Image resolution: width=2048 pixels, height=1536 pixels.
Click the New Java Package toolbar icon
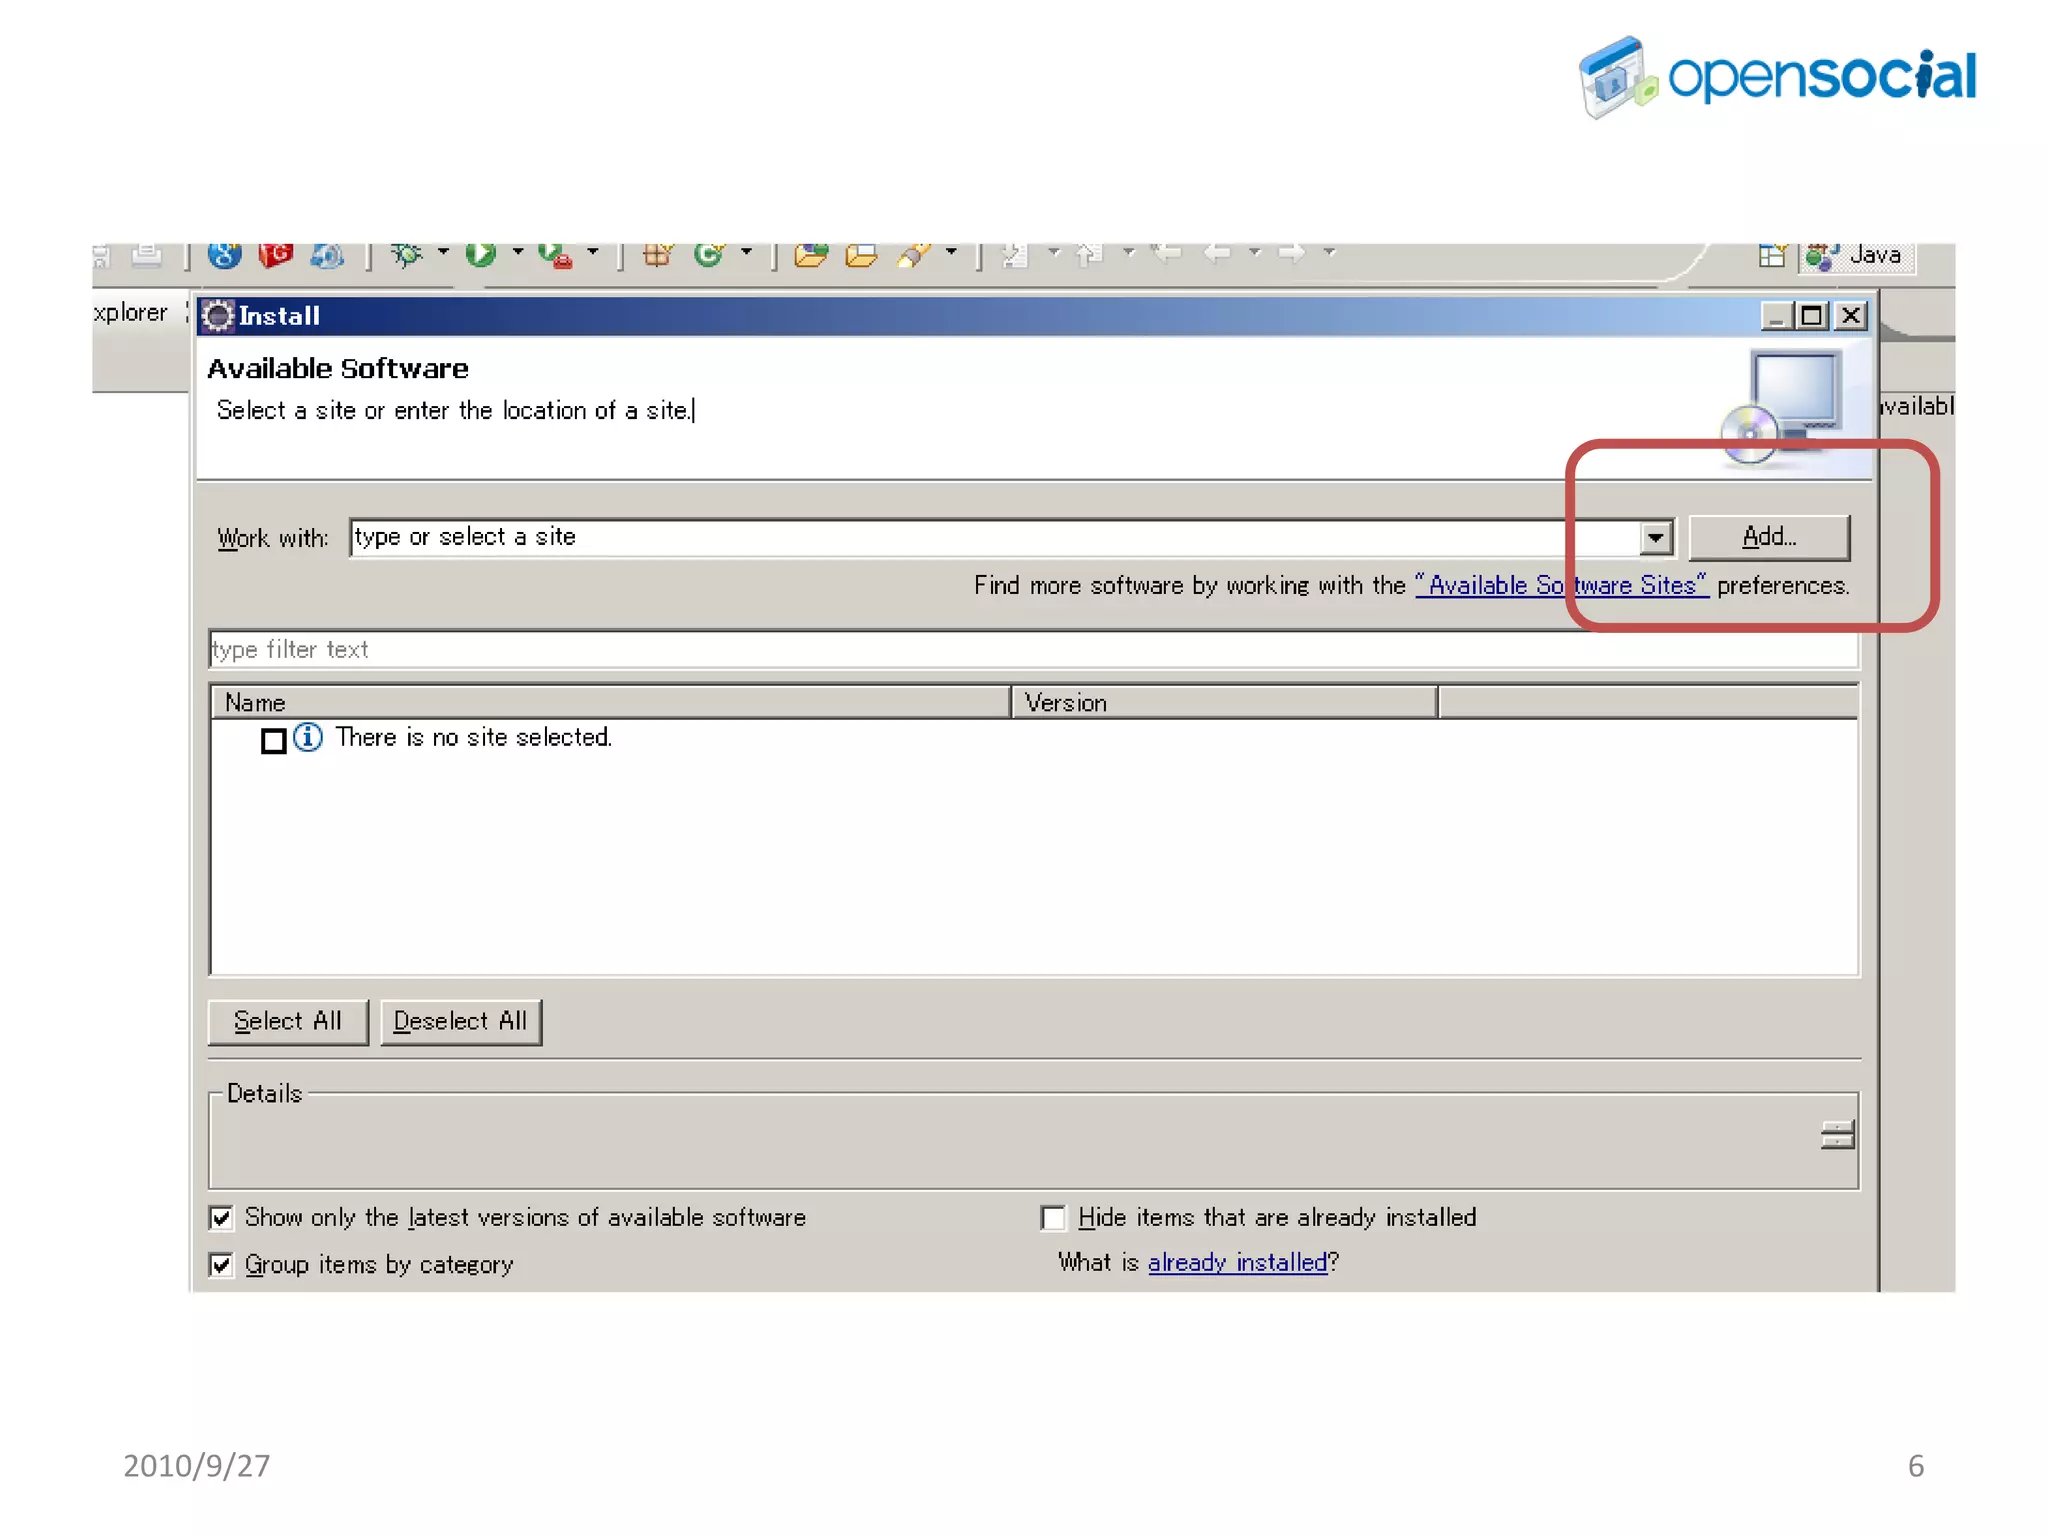(657, 255)
